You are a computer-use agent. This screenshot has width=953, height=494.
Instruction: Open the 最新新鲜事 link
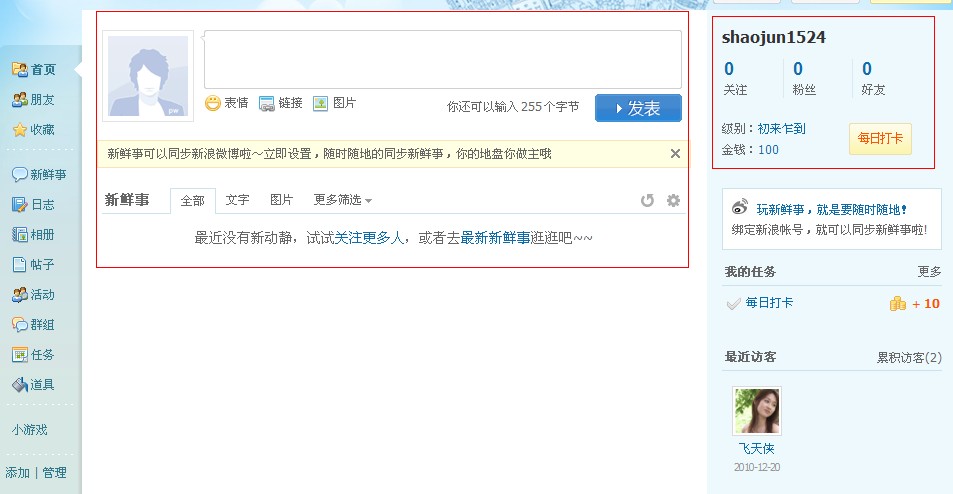495,238
